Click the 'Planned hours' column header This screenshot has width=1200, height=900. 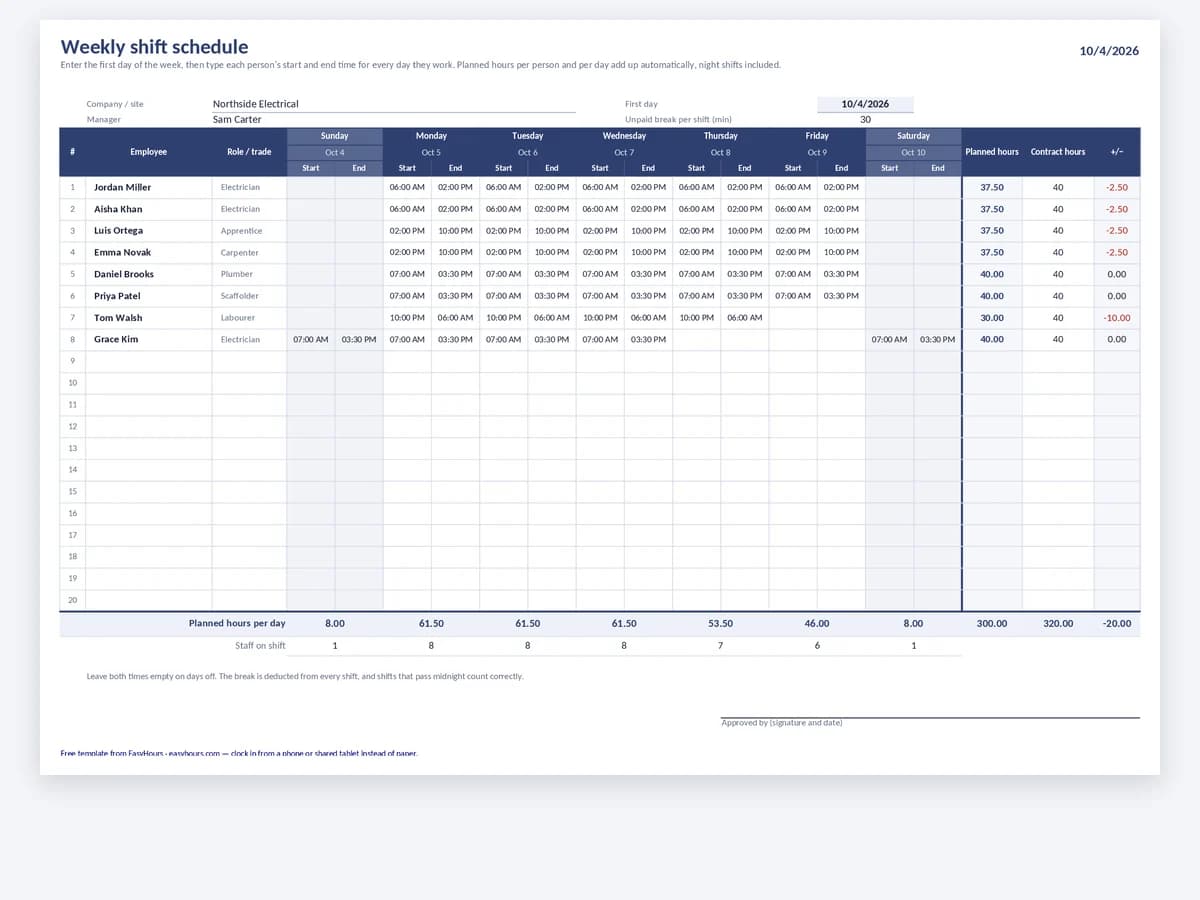pos(992,152)
